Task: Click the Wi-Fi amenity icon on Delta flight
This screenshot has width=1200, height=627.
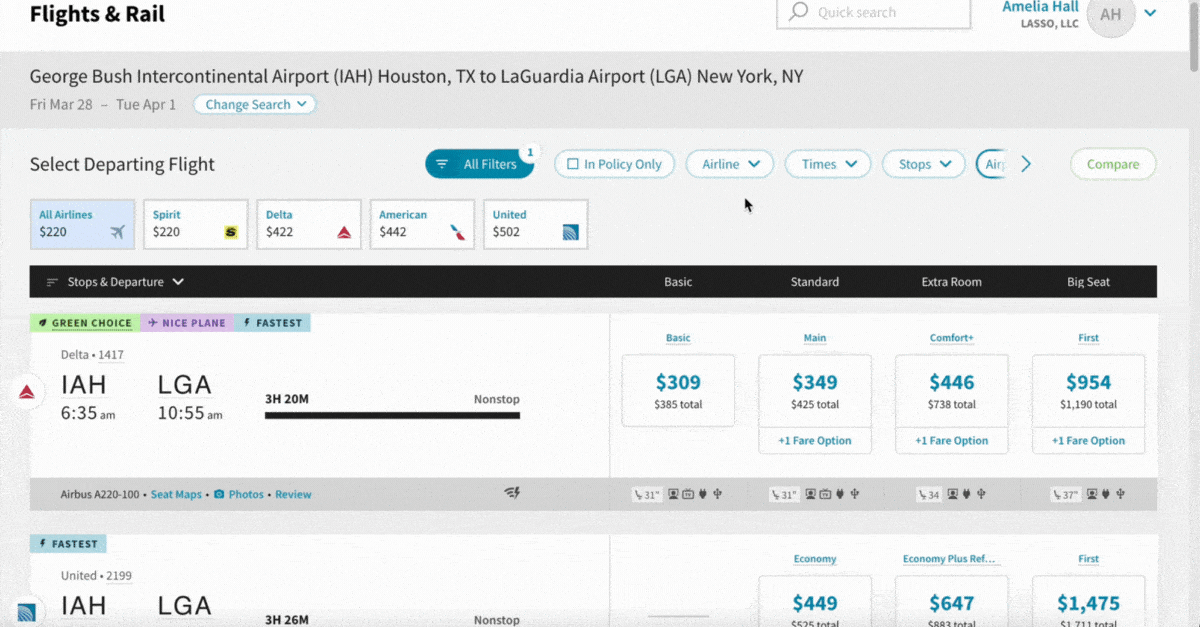Action: [x=513, y=494]
